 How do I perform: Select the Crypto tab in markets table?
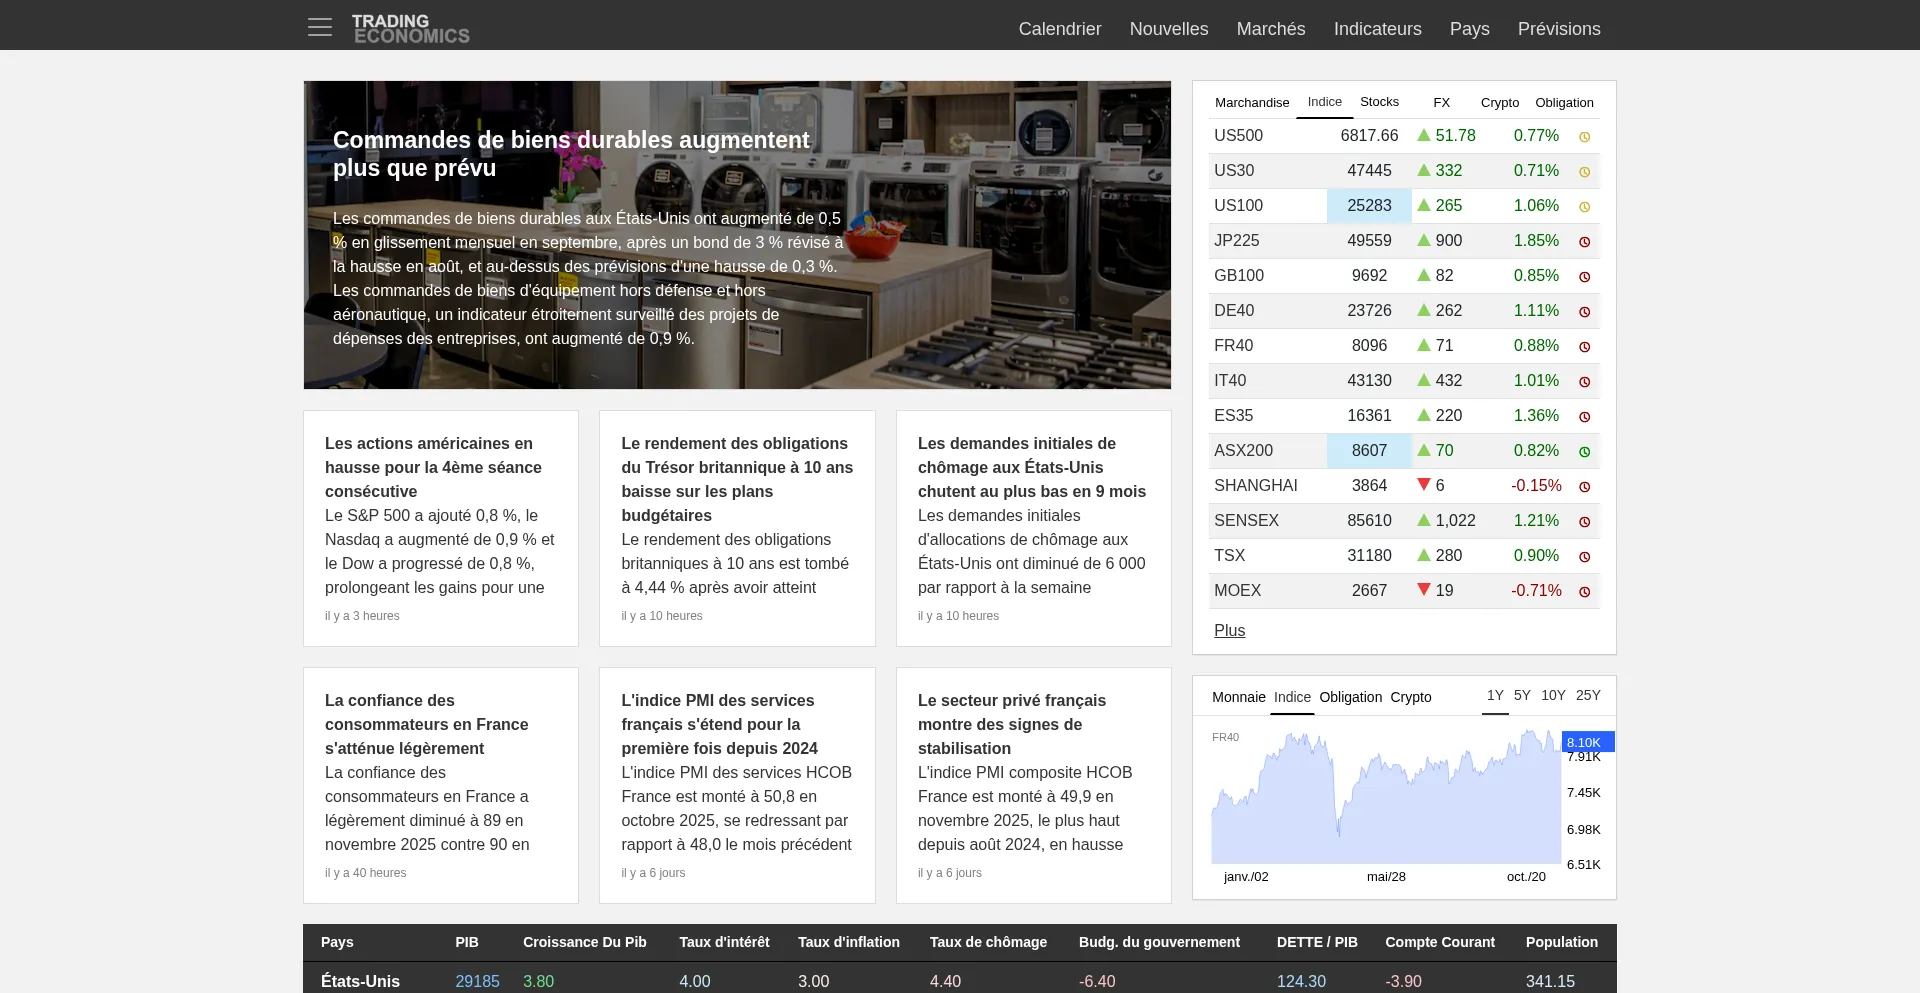coord(1499,102)
